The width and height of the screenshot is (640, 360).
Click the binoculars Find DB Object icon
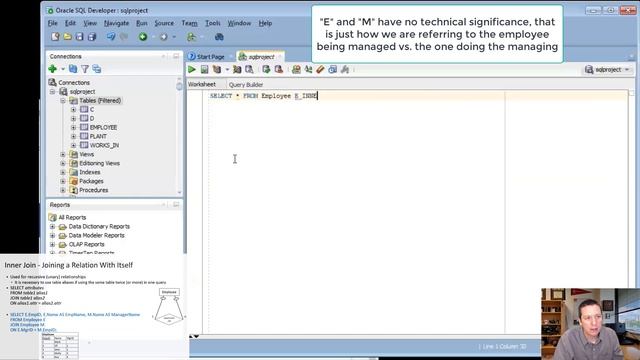point(219,37)
